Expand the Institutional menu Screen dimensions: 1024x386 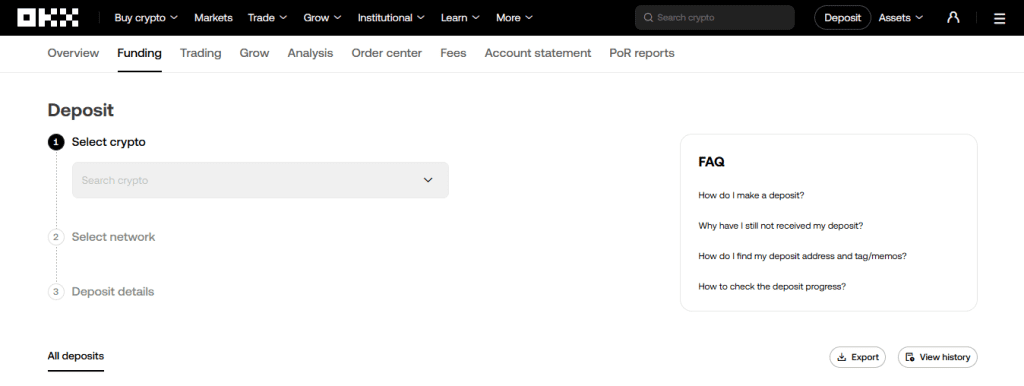point(391,18)
